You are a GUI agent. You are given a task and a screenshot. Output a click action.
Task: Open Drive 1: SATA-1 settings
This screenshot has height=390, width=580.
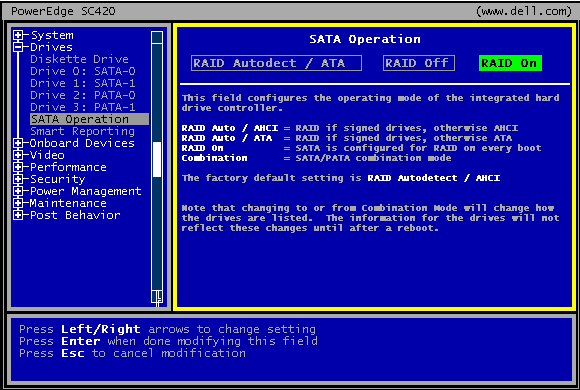pos(83,83)
